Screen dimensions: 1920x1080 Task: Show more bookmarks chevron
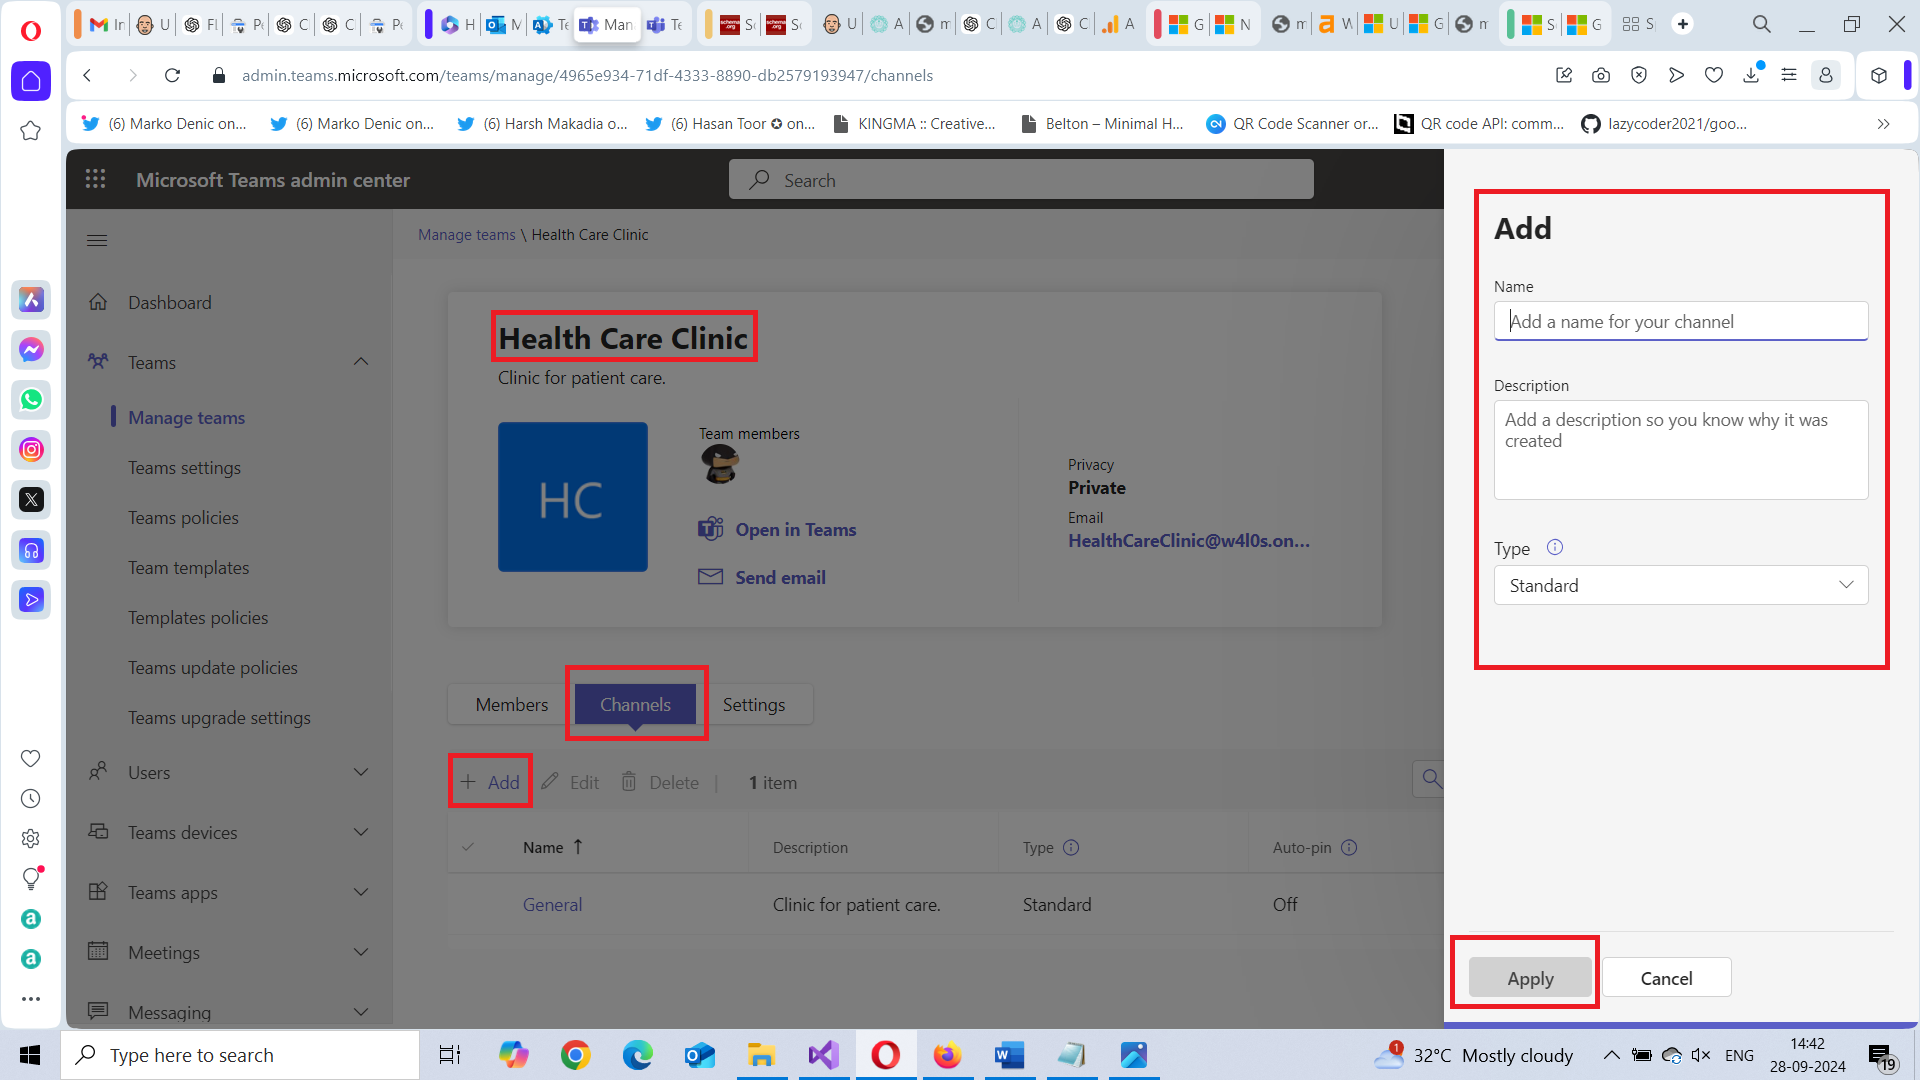[x=1883, y=124]
